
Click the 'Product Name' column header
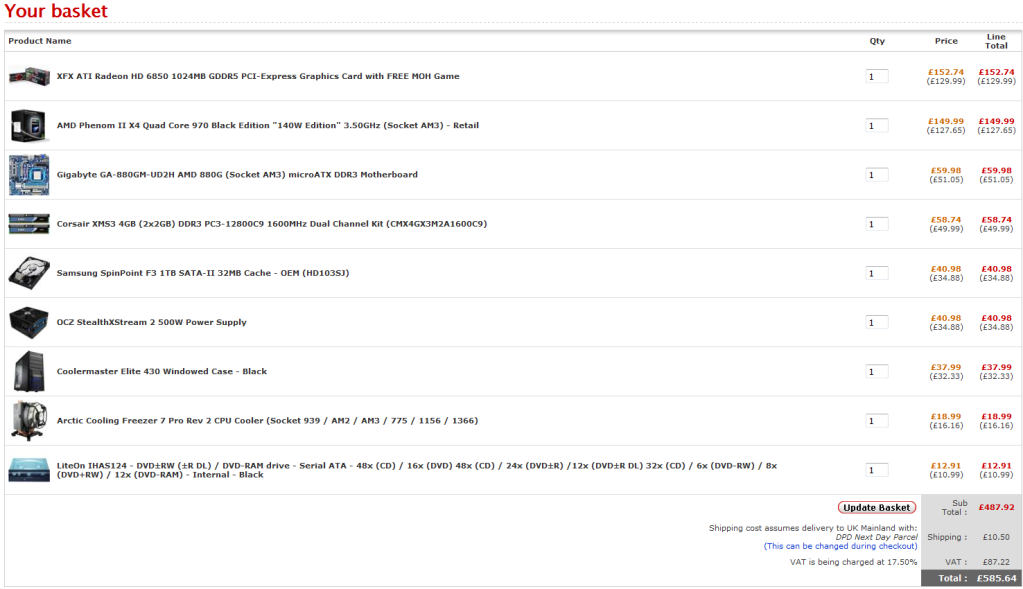40,41
